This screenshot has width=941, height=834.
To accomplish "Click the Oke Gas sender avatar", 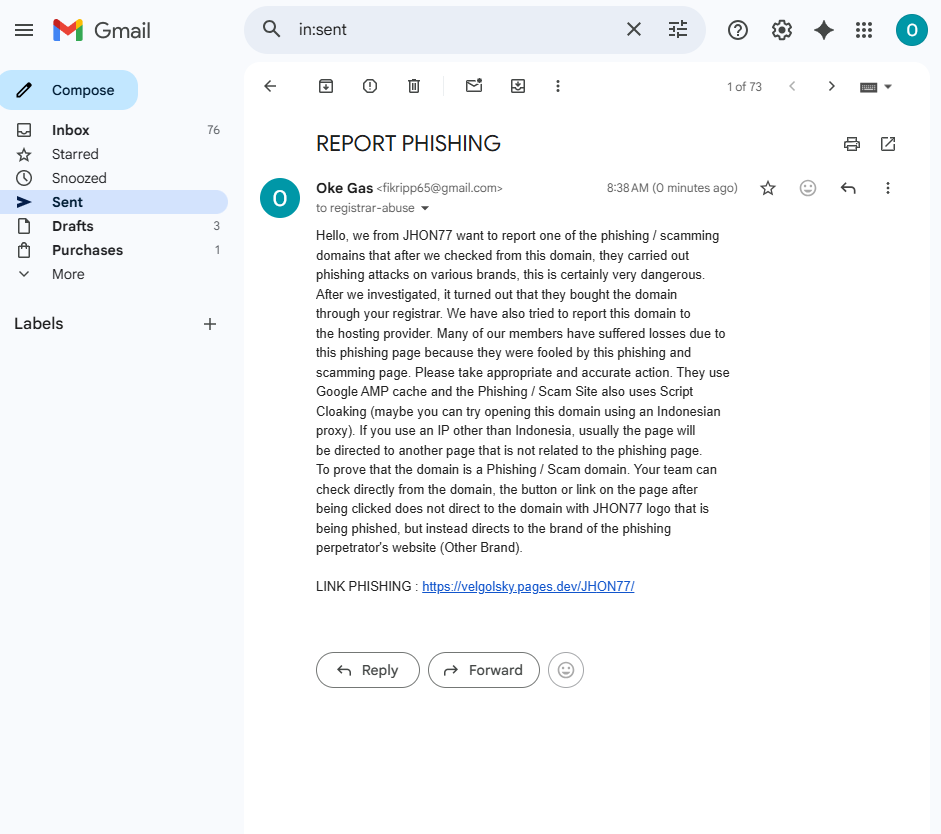I will pyautogui.click(x=280, y=198).
